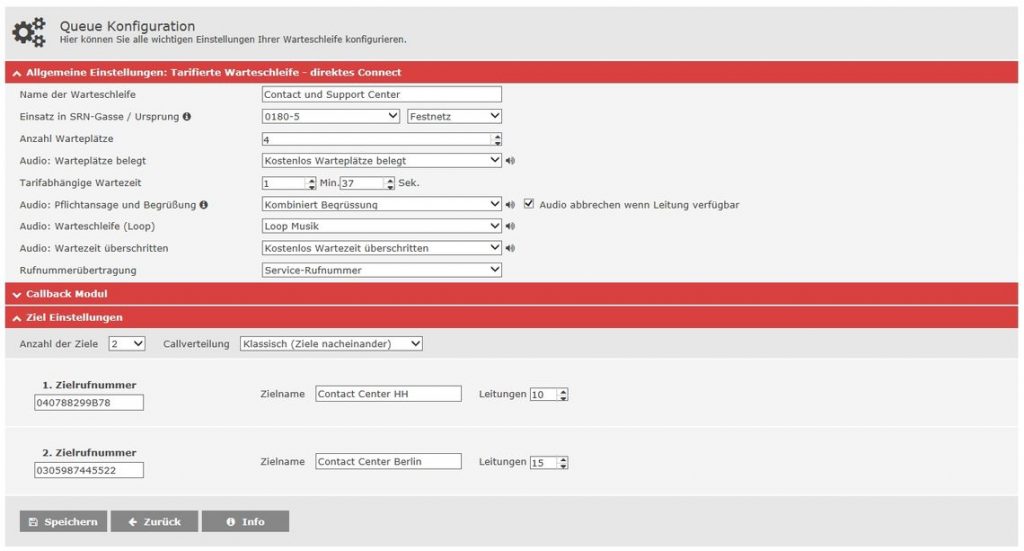Open the Festnetz origin dropdown

(454, 116)
